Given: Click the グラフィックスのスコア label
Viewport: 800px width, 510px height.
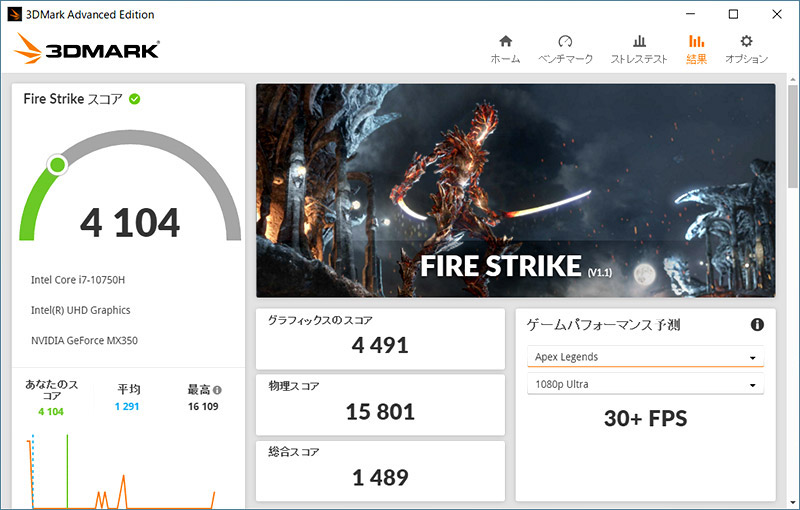Looking at the screenshot, I should tap(320, 320).
